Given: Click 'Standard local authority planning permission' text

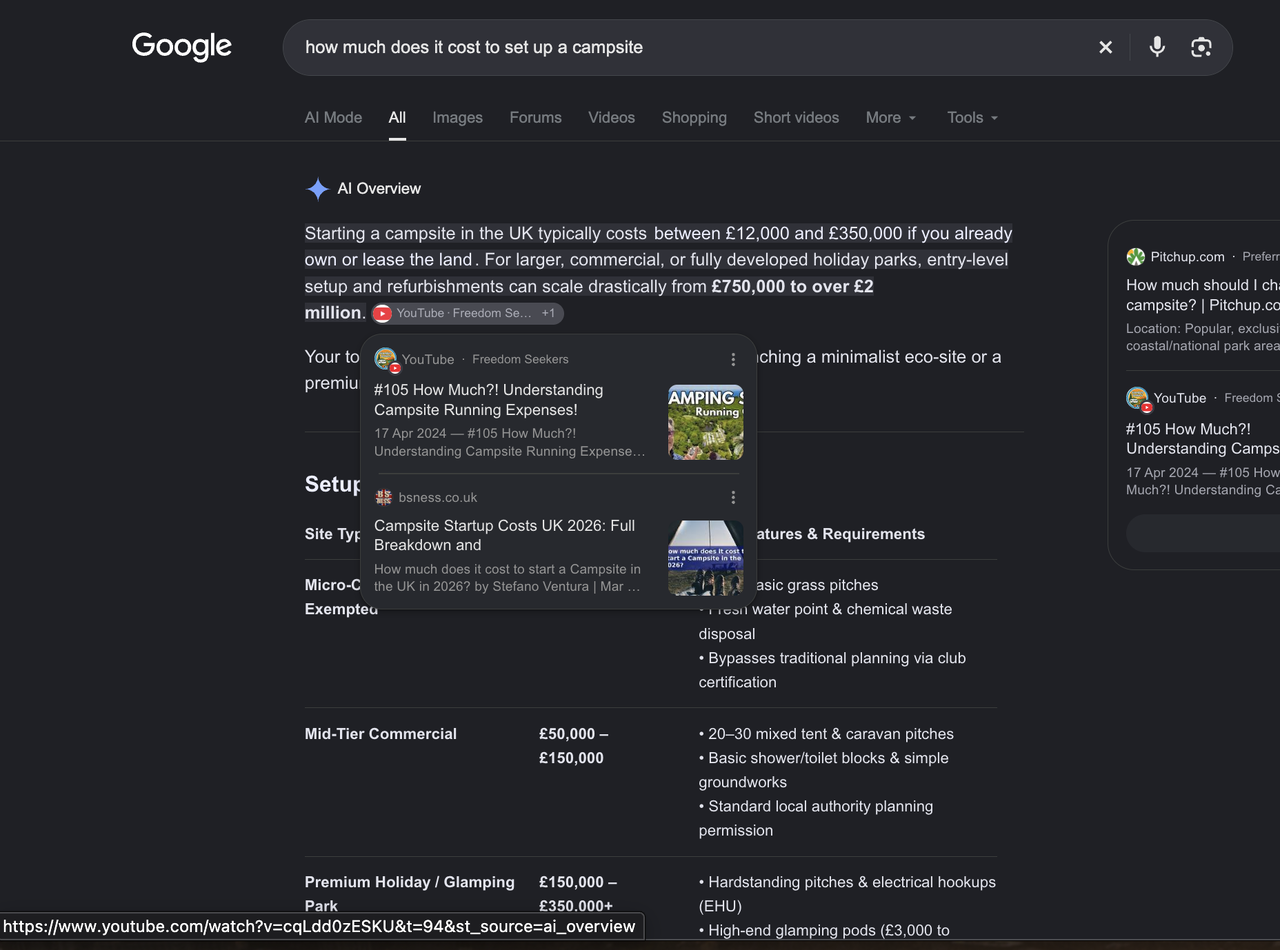Looking at the screenshot, I should [x=816, y=818].
